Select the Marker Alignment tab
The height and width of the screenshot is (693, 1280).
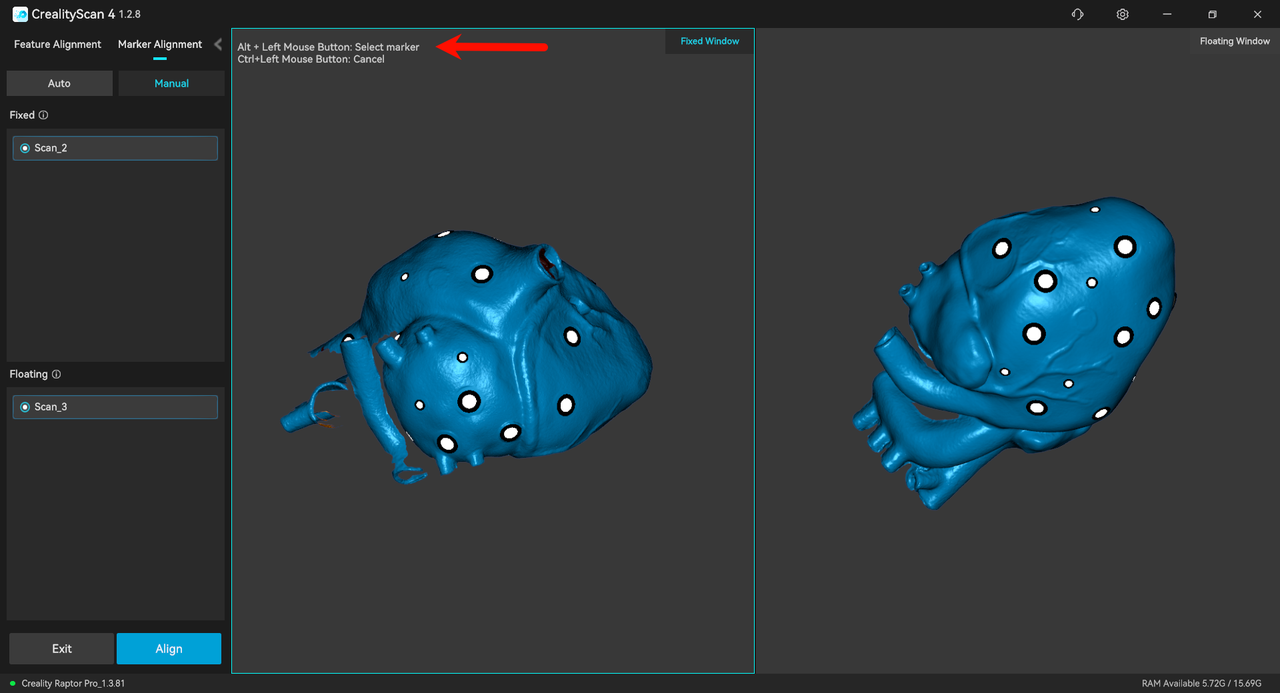tap(160, 44)
